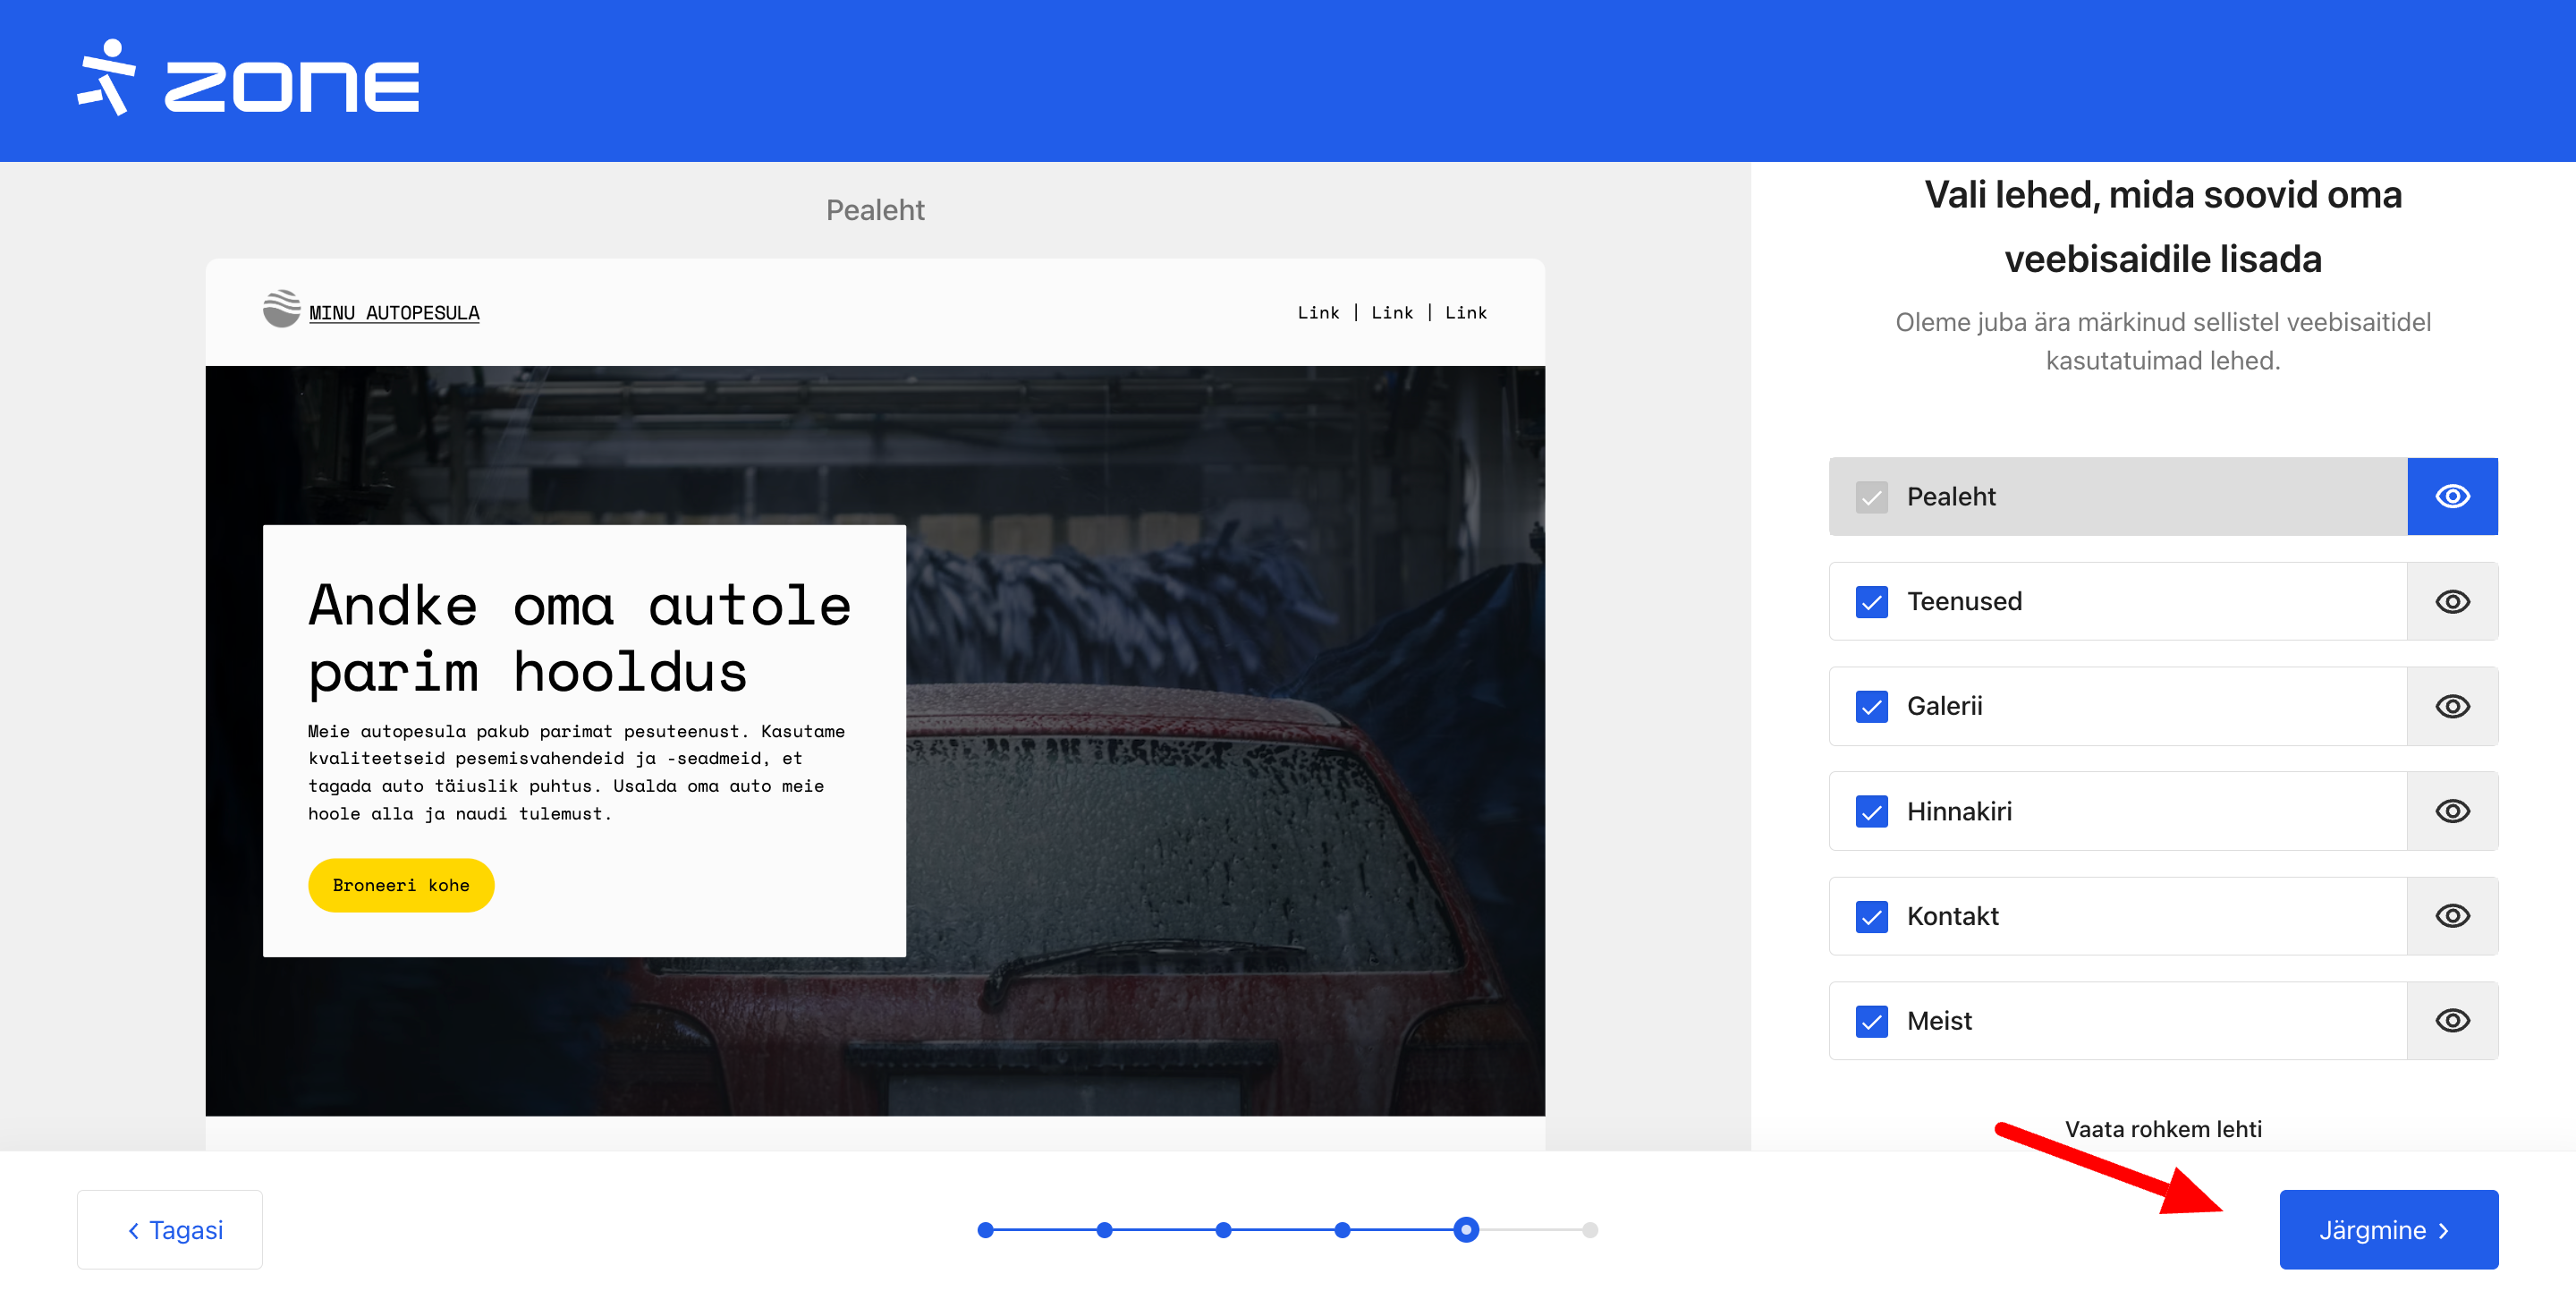The width and height of the screenshot is (2576, 1308).
Task: Go to next step with Järgmine
Action: click(2387, 1230)
